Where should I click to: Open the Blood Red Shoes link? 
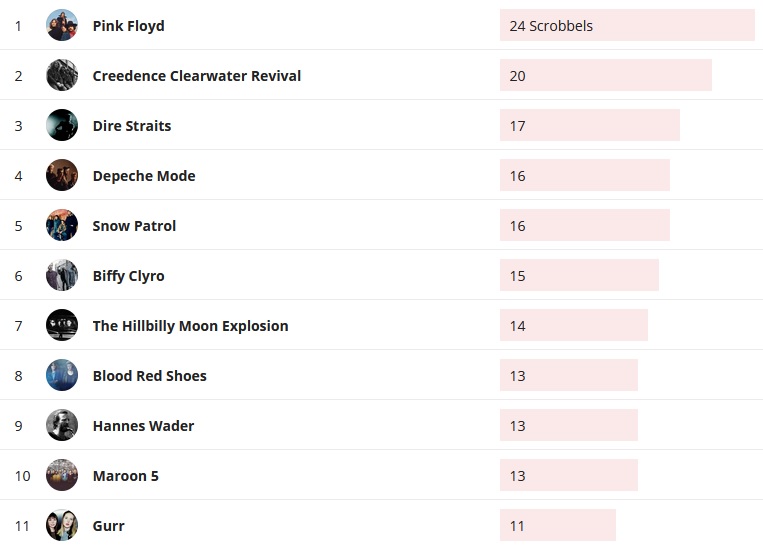[149, 376]
